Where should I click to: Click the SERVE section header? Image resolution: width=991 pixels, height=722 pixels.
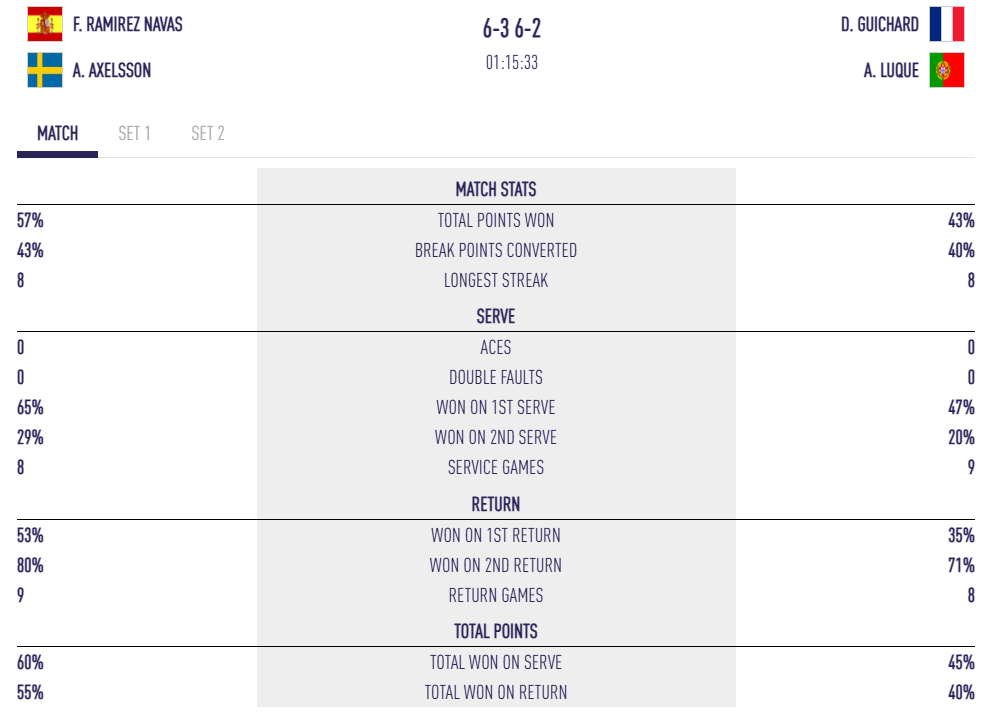click(x=496, y=316)
